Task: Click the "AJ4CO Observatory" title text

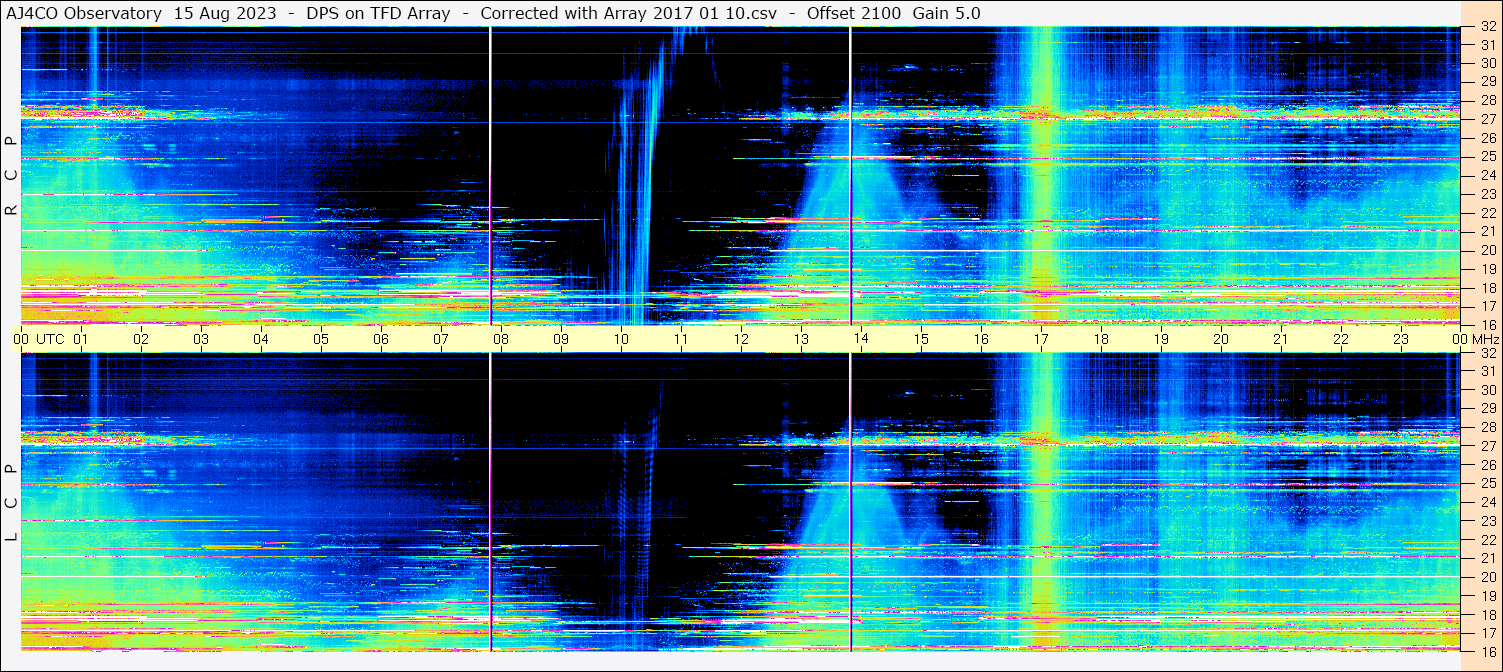Action: coord(84,13)
